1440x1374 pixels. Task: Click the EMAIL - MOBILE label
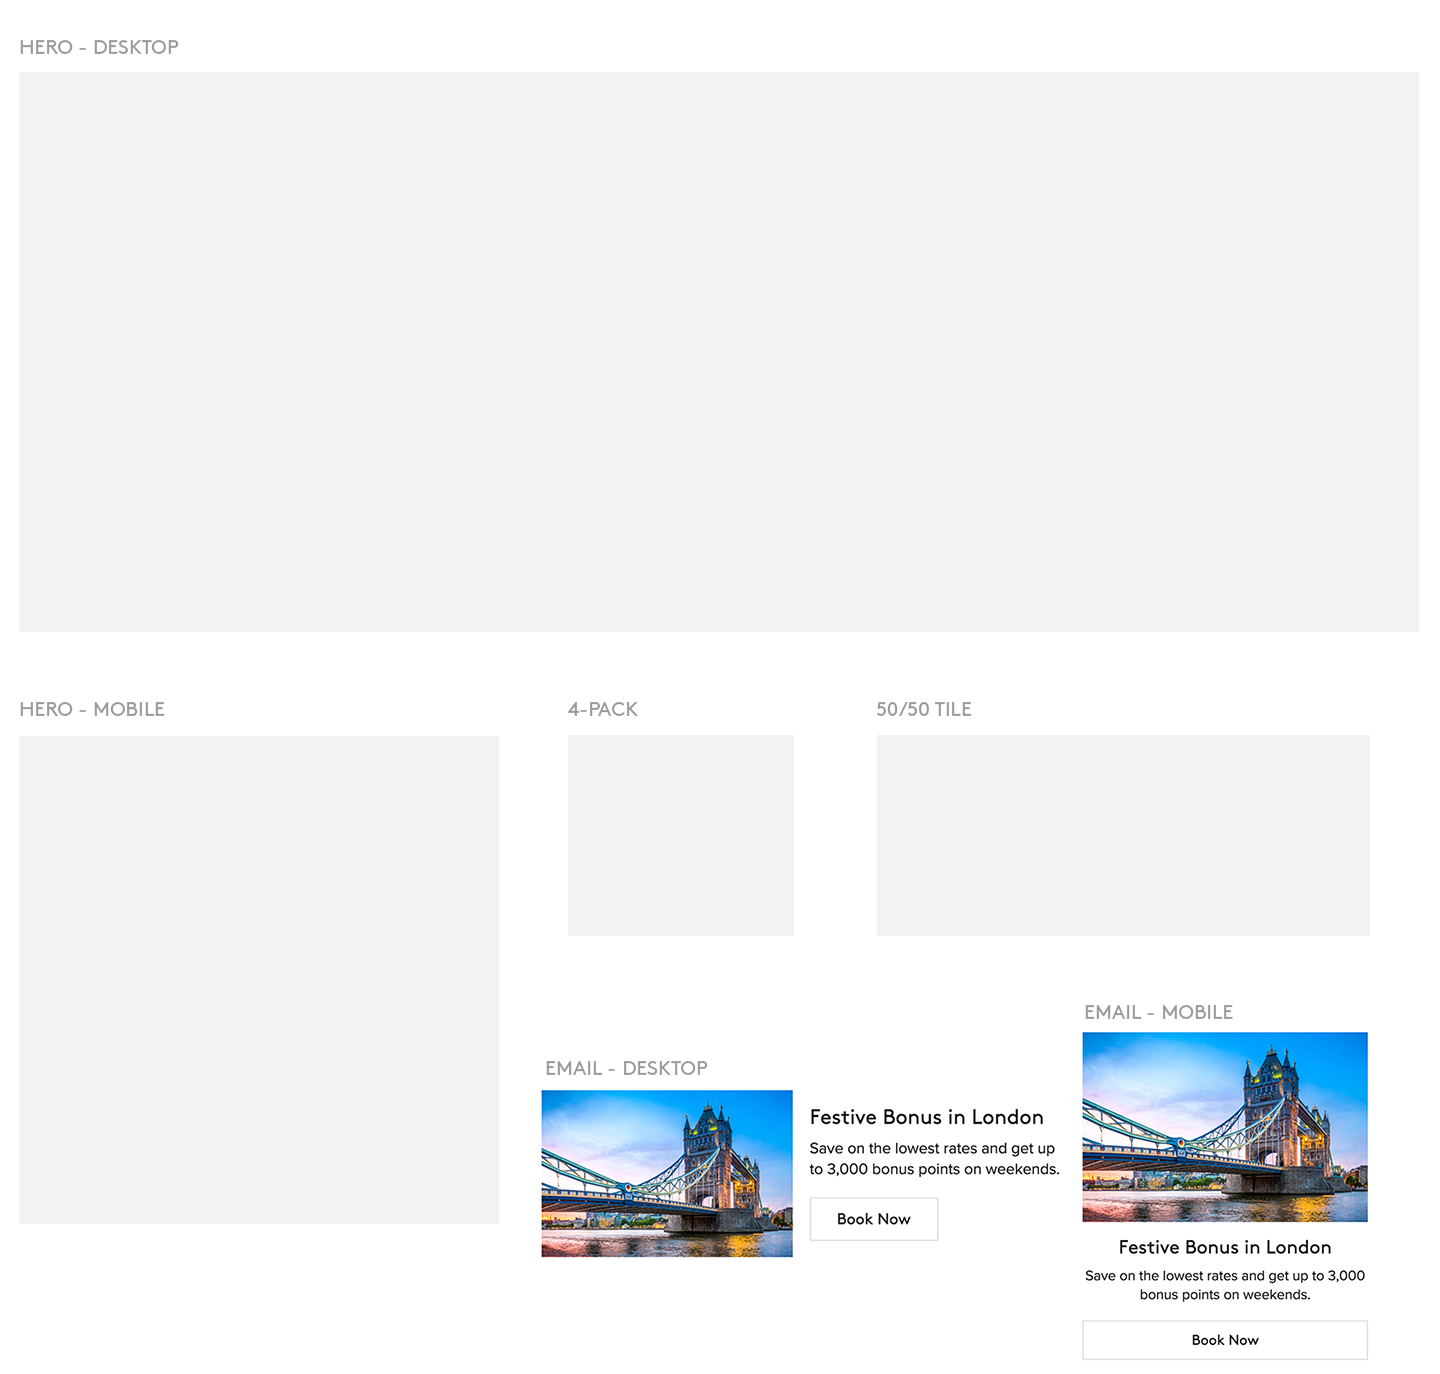coord(1158,1012)
